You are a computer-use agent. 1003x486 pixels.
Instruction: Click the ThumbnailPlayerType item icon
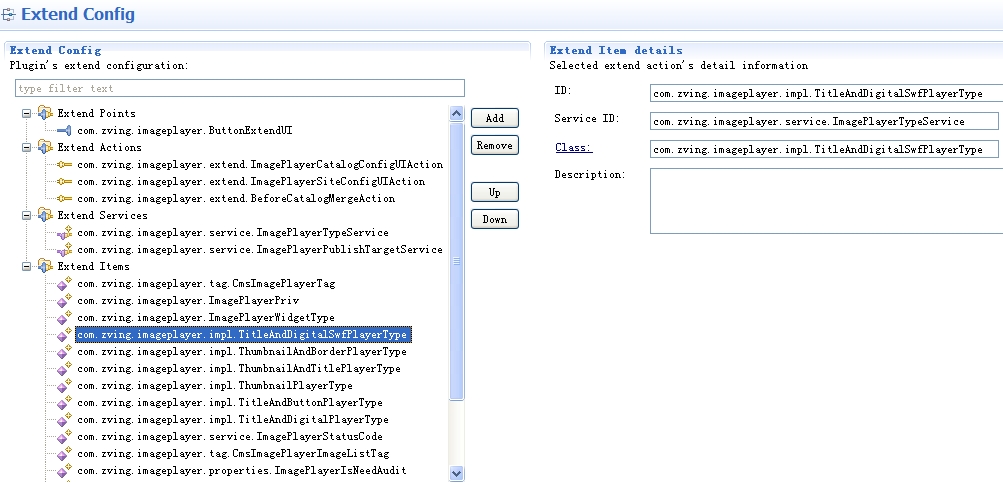(x=64, y=386)
